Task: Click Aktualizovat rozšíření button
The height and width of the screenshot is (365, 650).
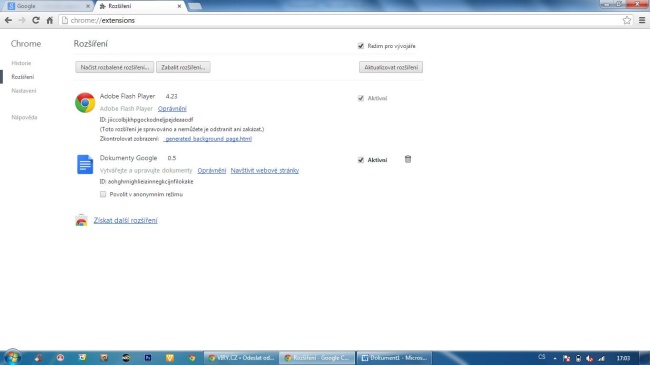Action: (x=391, y=67)
